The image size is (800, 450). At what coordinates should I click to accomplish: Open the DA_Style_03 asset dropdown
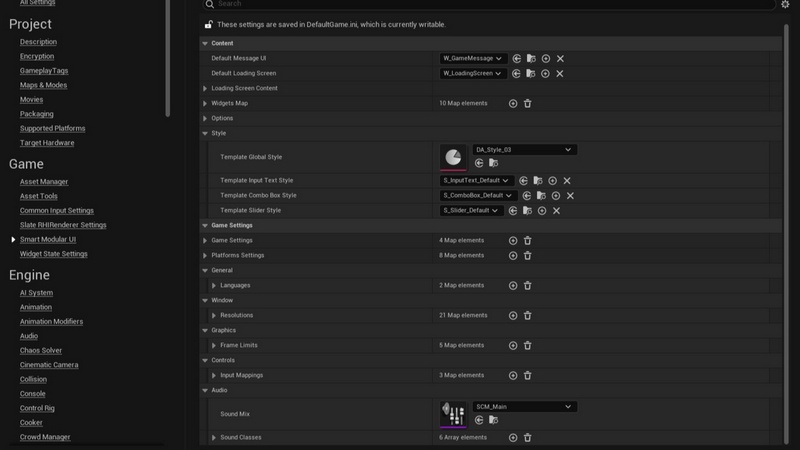(524, 150)
